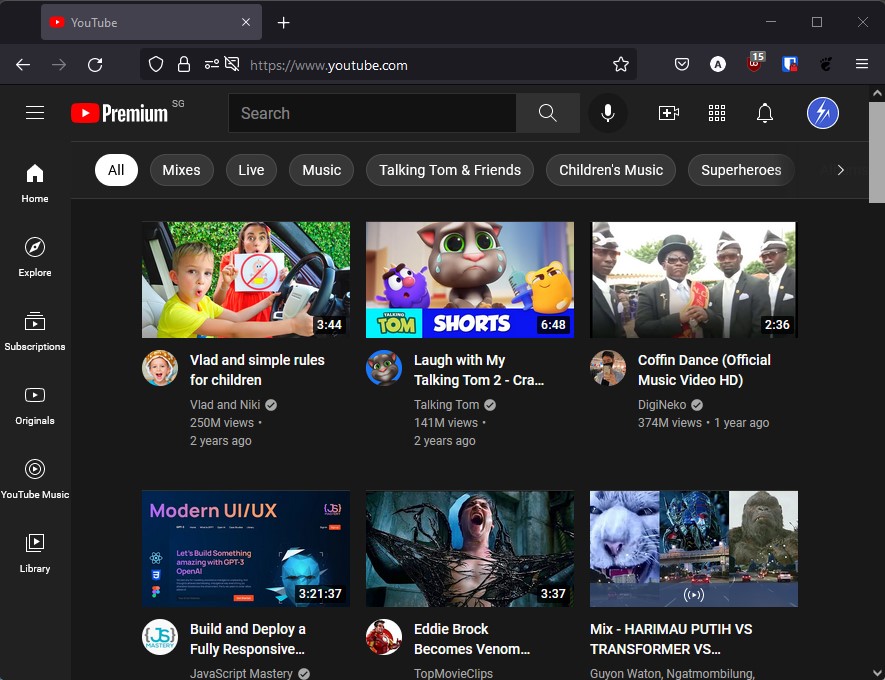Click the Vlad and Niki channel name
This screenshot has height=680, width=885.
225,405
